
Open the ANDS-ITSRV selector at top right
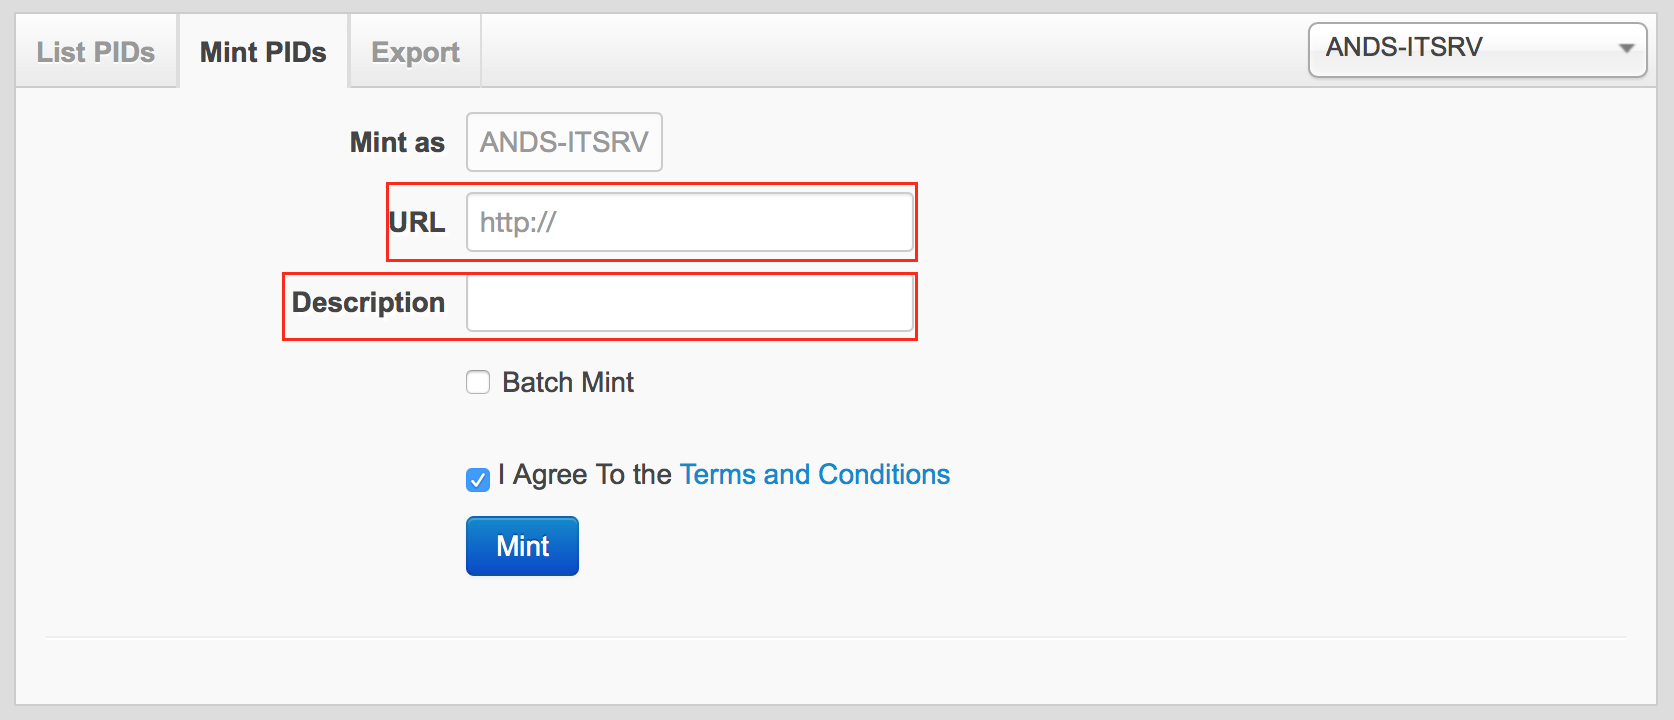[x=1460, y=49]
